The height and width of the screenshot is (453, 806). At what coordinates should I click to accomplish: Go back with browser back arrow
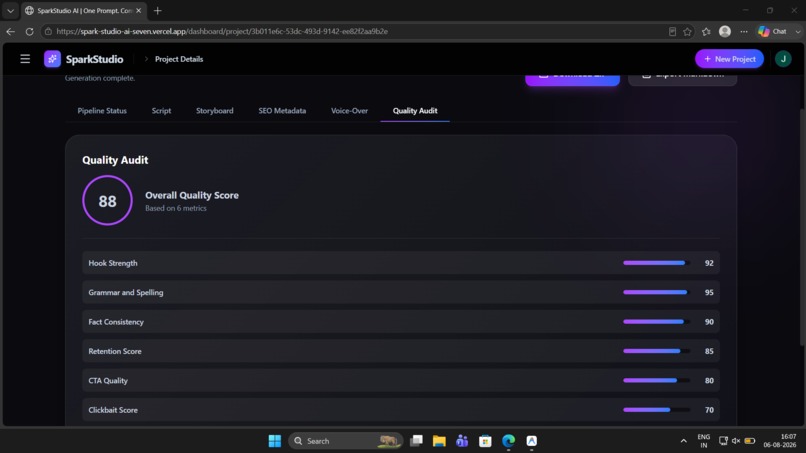pos(10,31)
